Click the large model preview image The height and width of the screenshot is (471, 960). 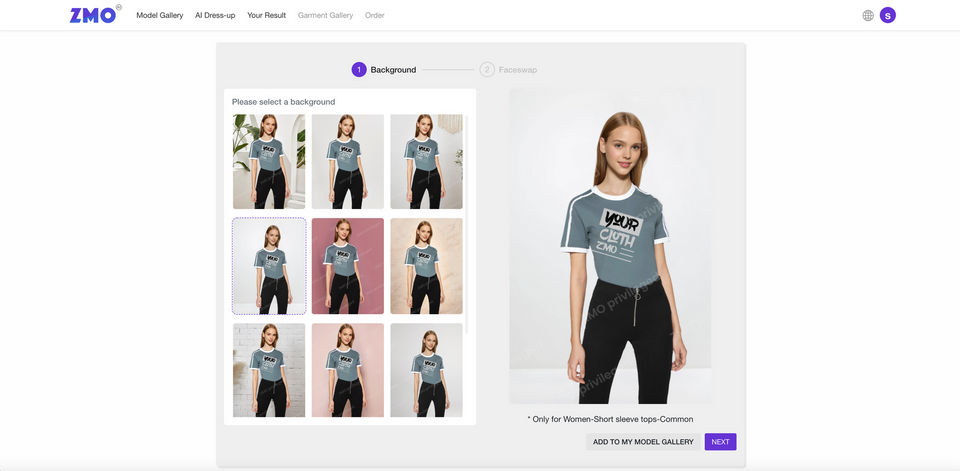(x=610, y=246)
